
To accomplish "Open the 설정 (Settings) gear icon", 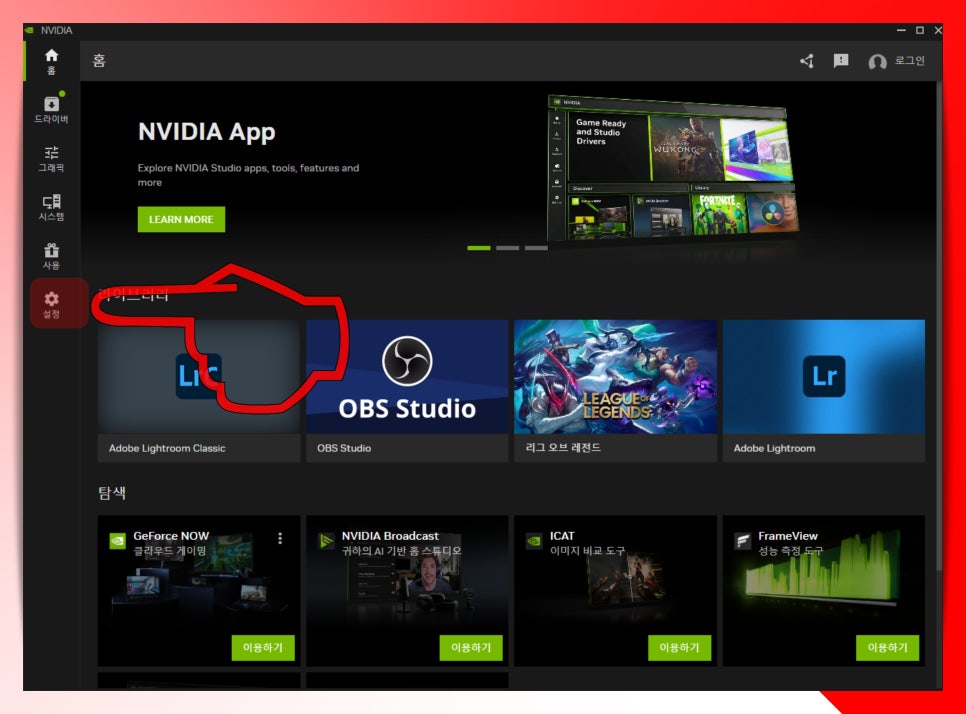I will point(50,301).
